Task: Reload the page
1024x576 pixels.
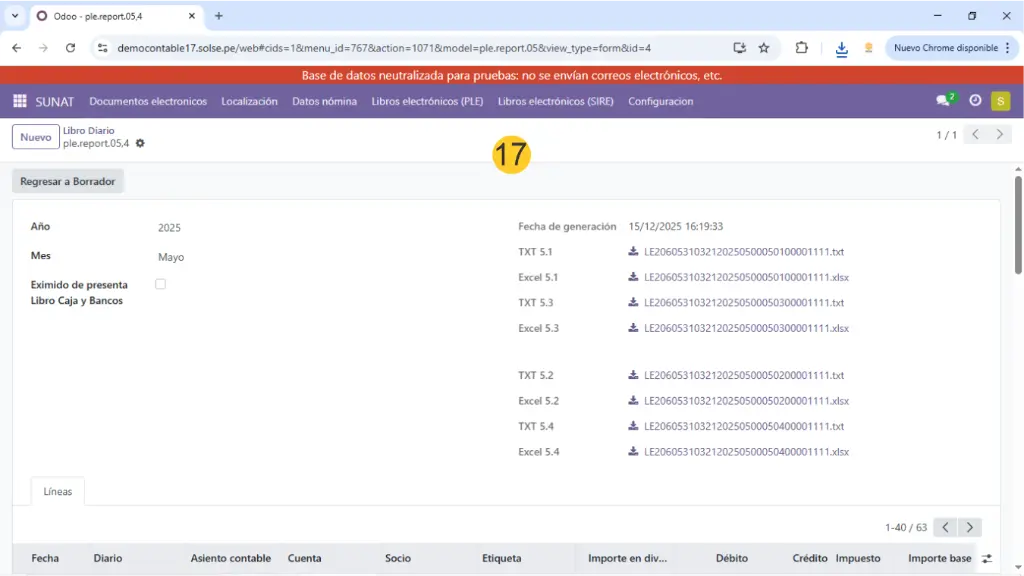Action: coord(70,48)
